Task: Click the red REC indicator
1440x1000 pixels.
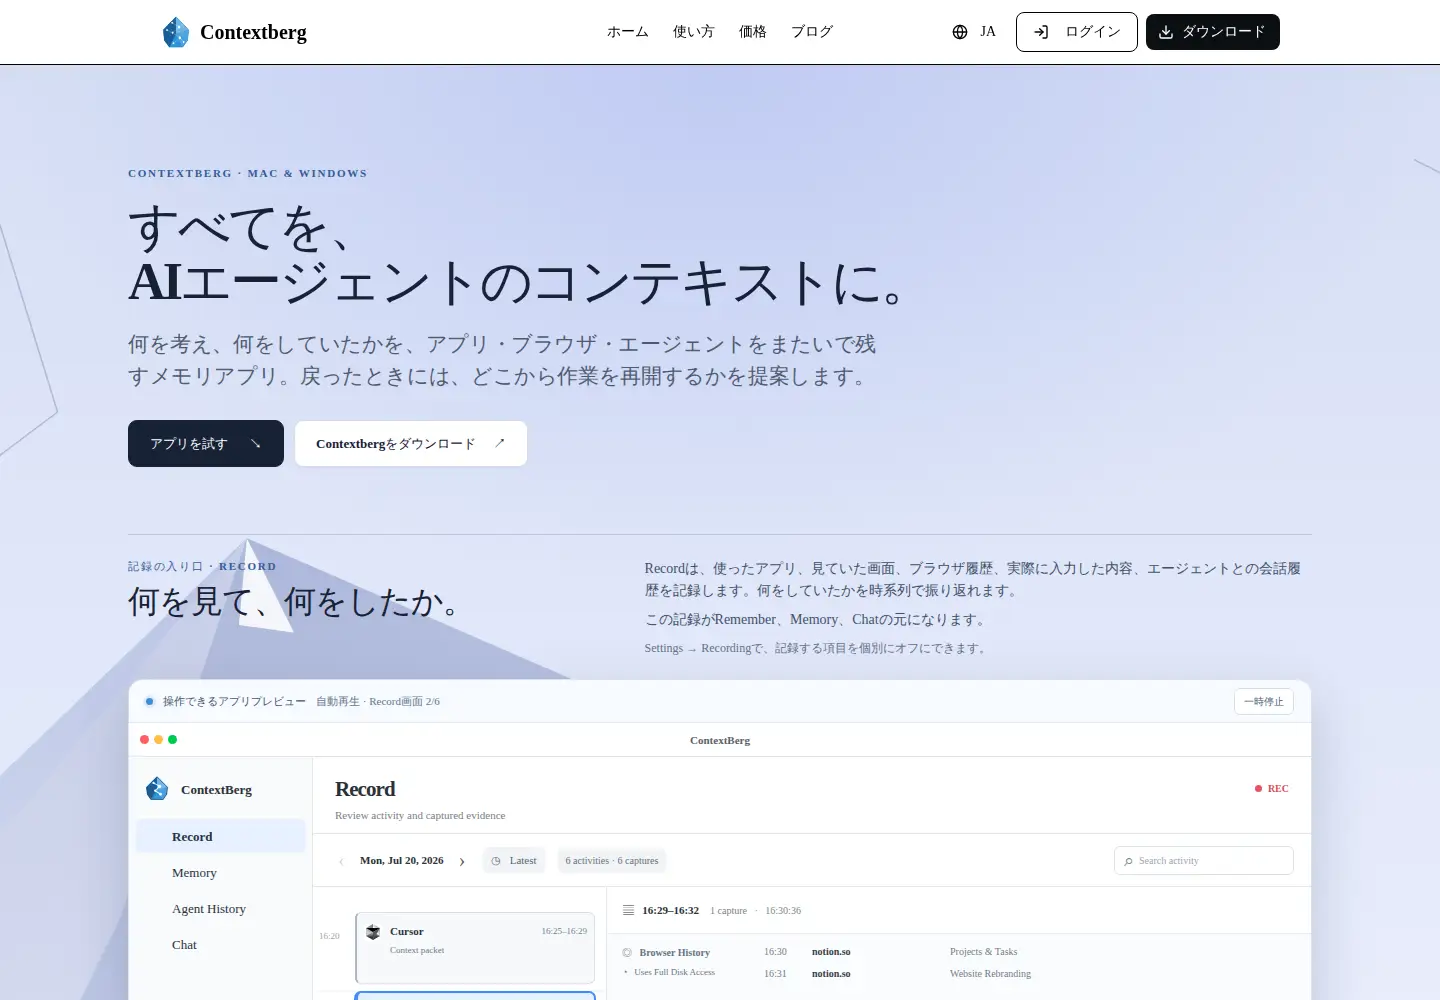Action: (1272, 789)
